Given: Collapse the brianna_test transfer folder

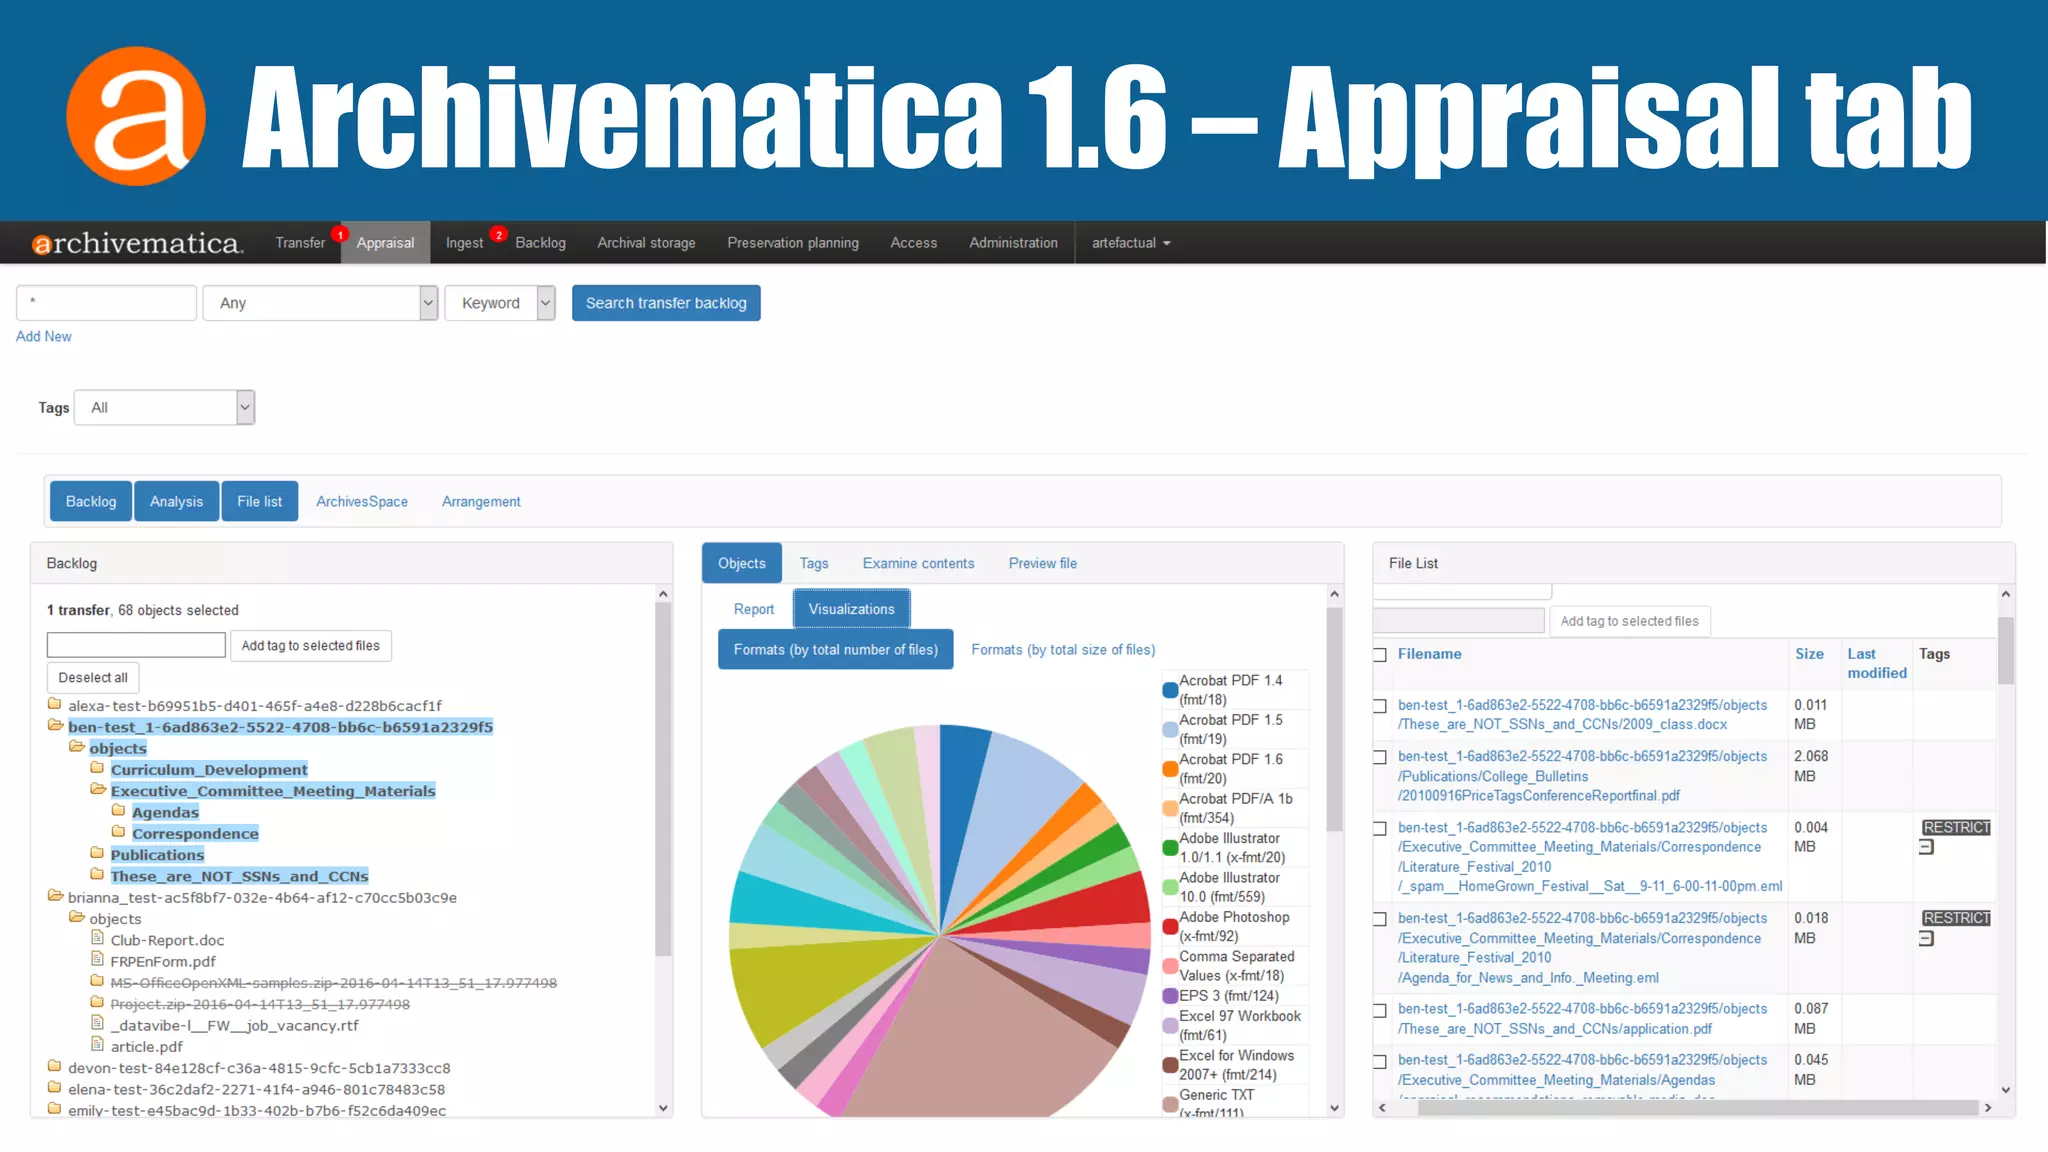Looking at the screenshot, I should pyautogui.click(x=55, y=896).
